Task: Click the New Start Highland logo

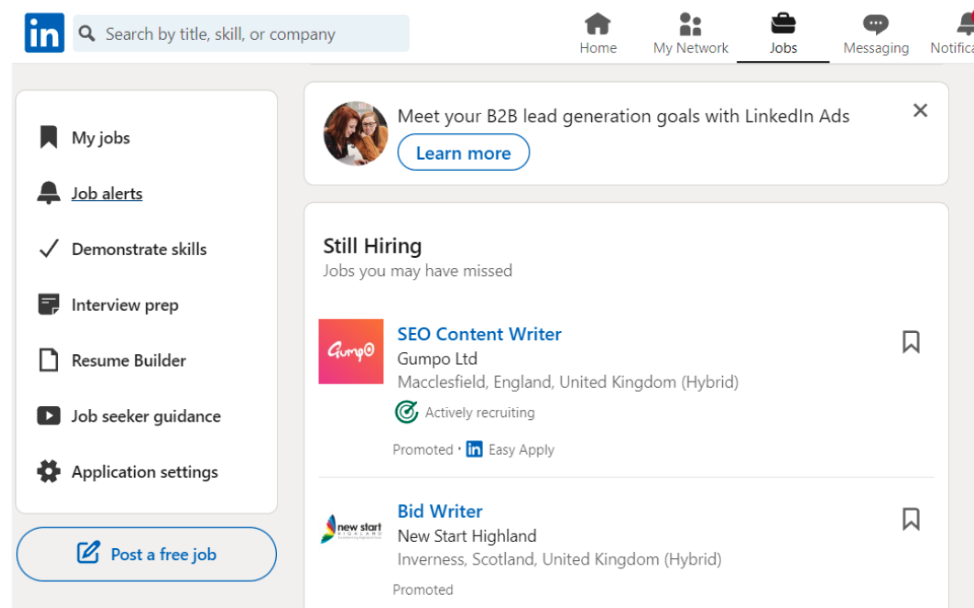Action: coord(351,529)
